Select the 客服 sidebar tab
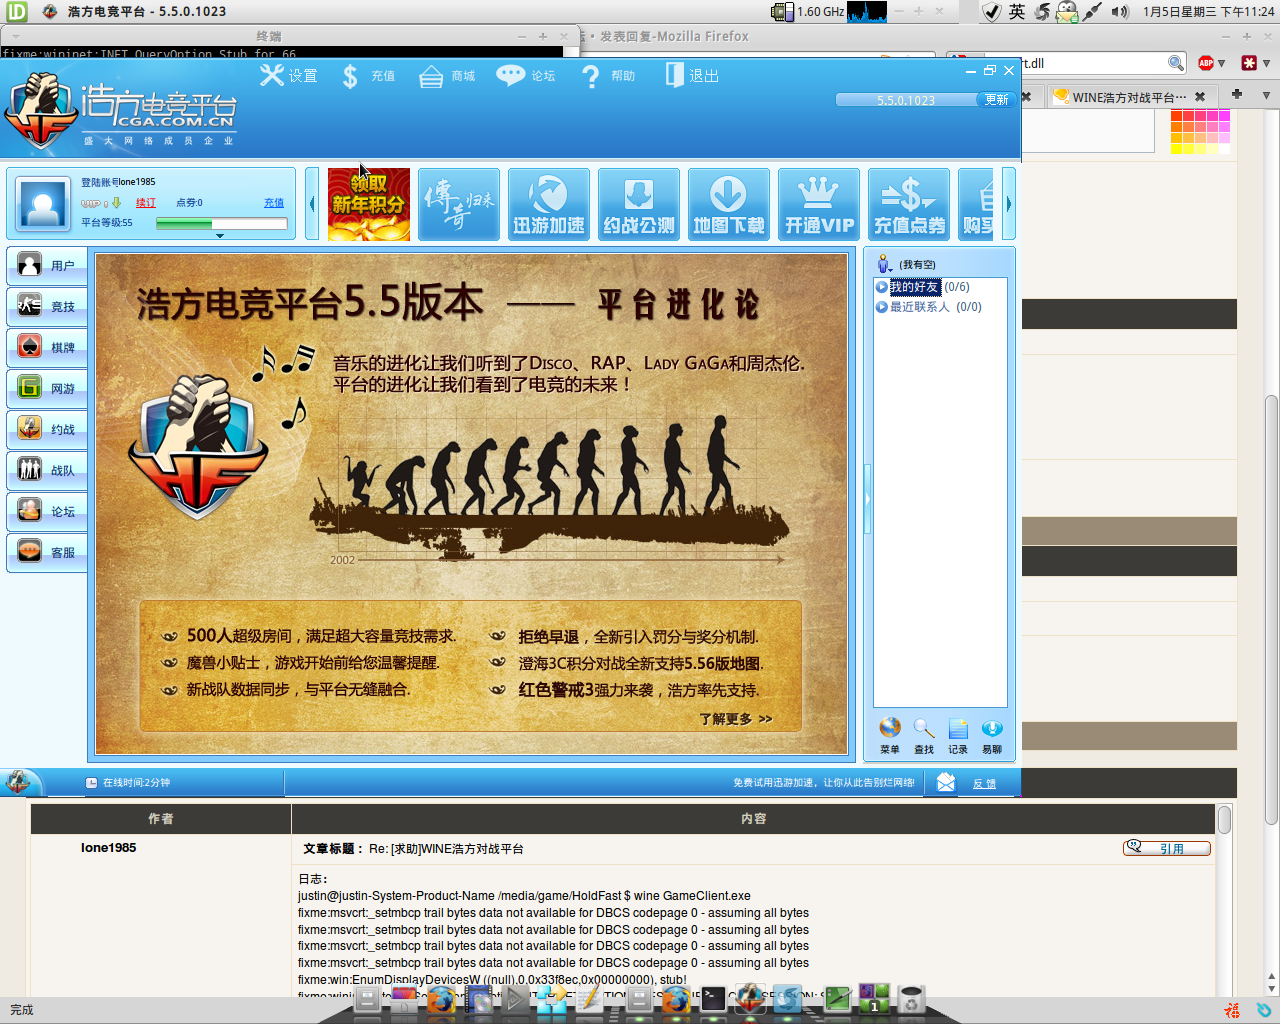 (x=47, y=552)
